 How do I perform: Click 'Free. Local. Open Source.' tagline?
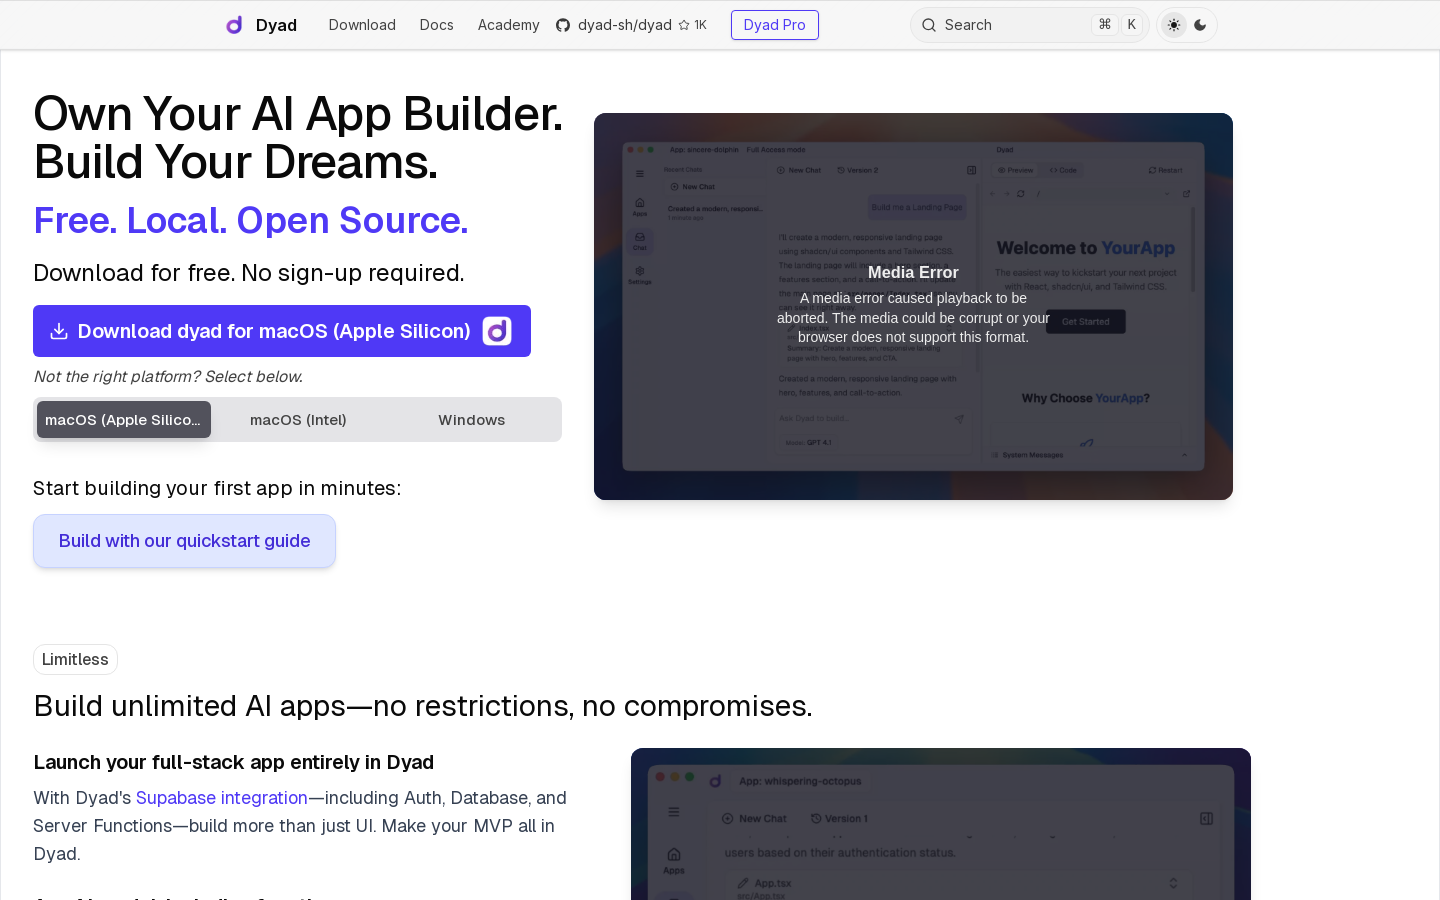pos(251,220)
